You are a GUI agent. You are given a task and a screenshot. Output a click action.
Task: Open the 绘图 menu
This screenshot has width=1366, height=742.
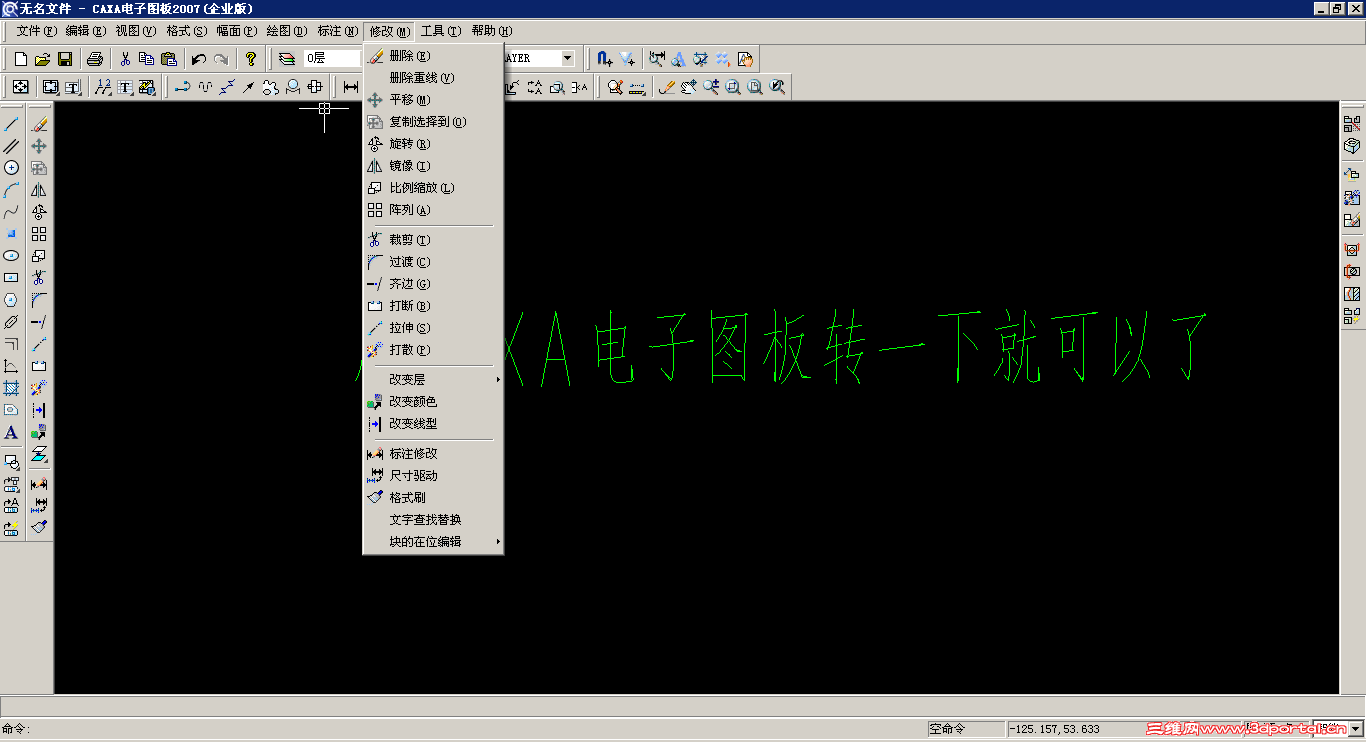click(x=287, y=31)
